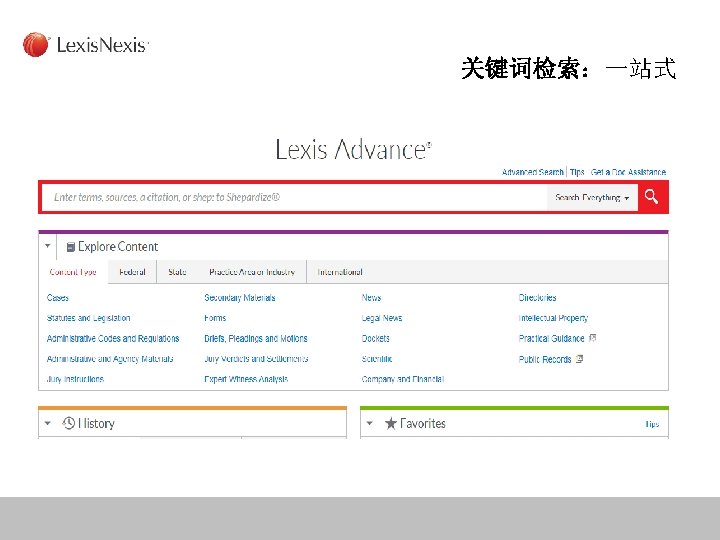Screen dimensions: 720x540
Task: Switch to the State tab
Action: click(177, 272)
